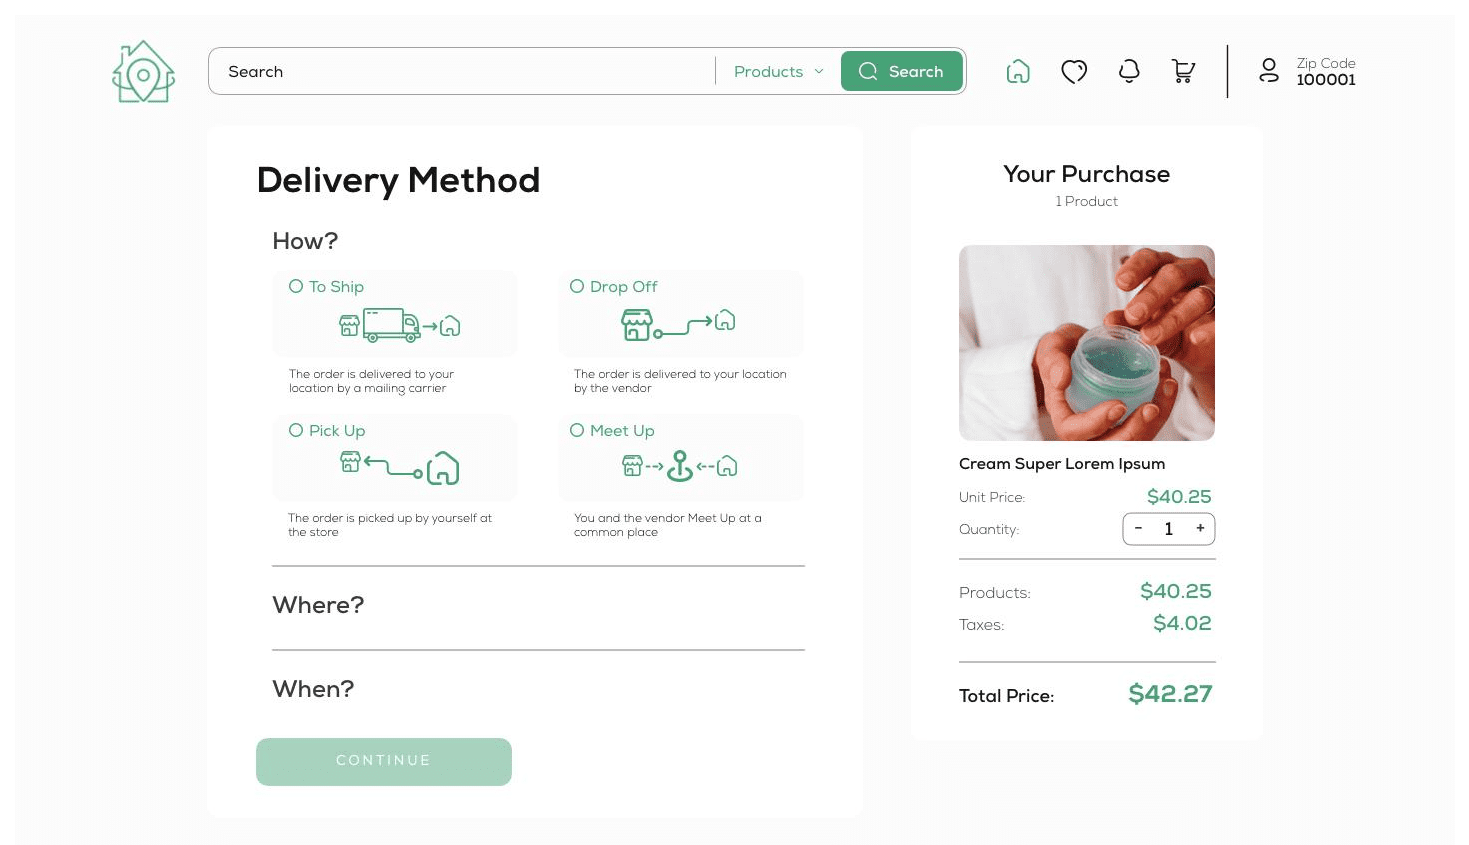Open the Products dropdown in search bar
Image resolution: width=1469 pixels, height=845 pixels.
pos(778,71)
